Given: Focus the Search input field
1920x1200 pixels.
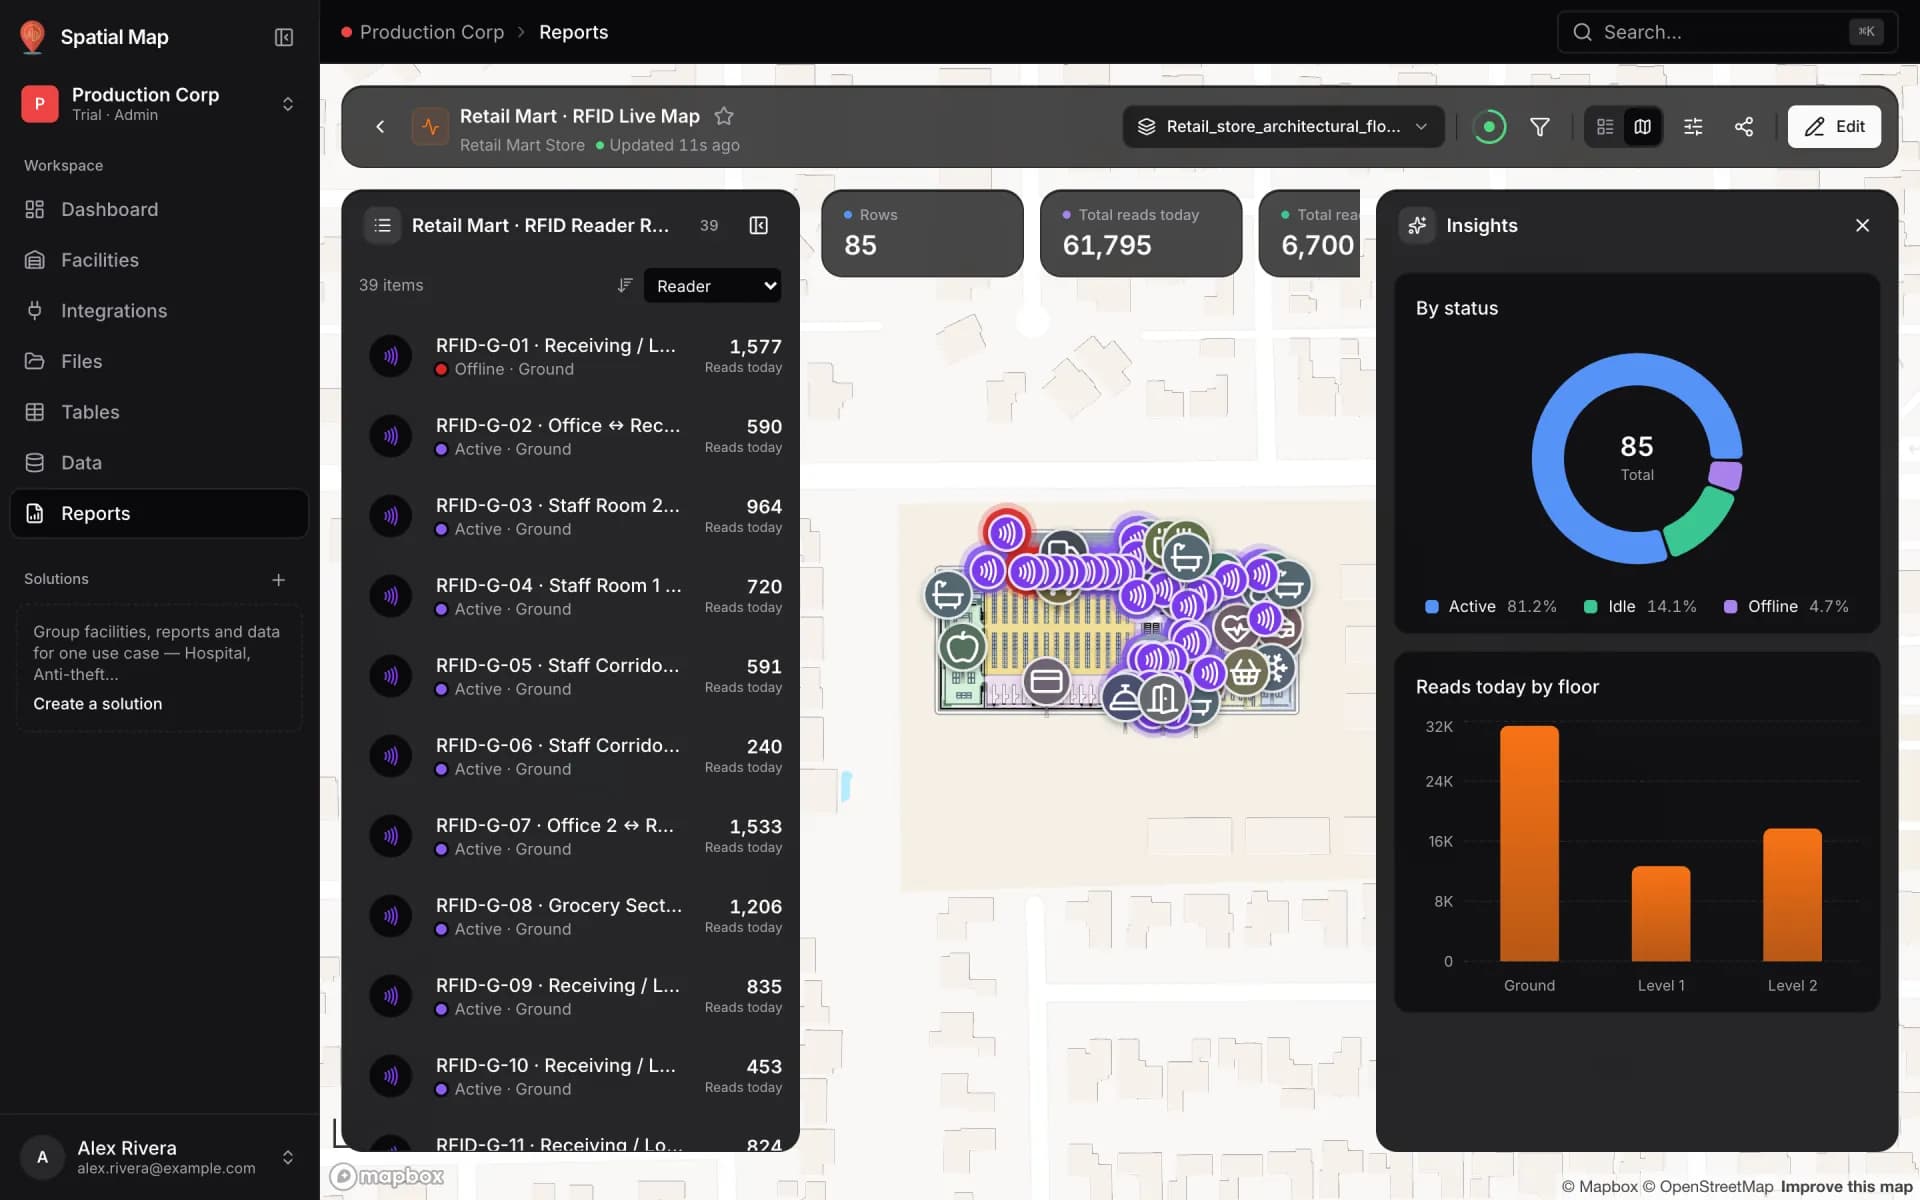Looking at the screenshot, I should click(x=1727, y=32).
